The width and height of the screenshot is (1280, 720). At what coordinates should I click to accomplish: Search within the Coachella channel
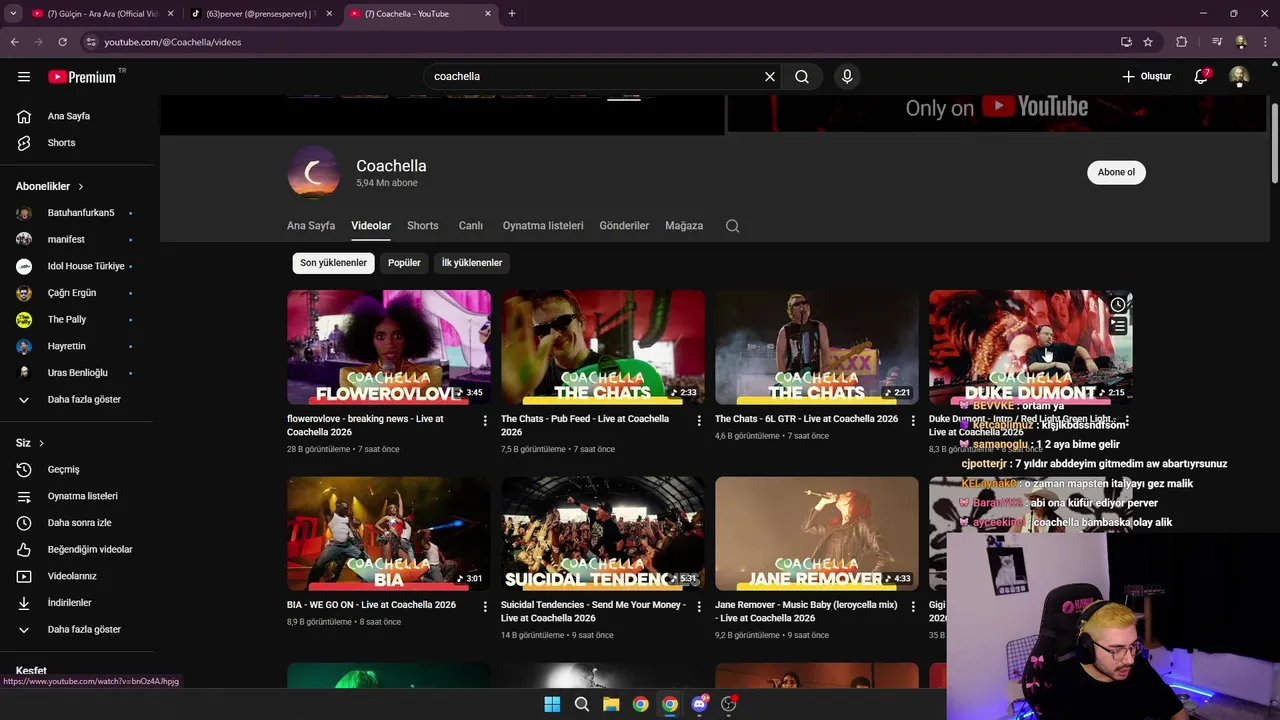click(732, 226)
